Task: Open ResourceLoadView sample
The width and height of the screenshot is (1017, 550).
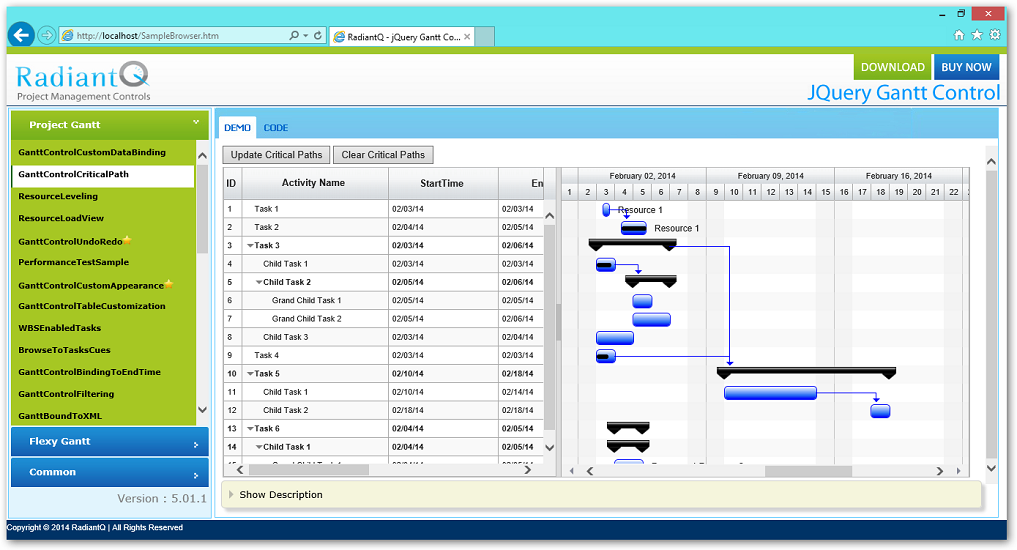Action: (61, 219)
